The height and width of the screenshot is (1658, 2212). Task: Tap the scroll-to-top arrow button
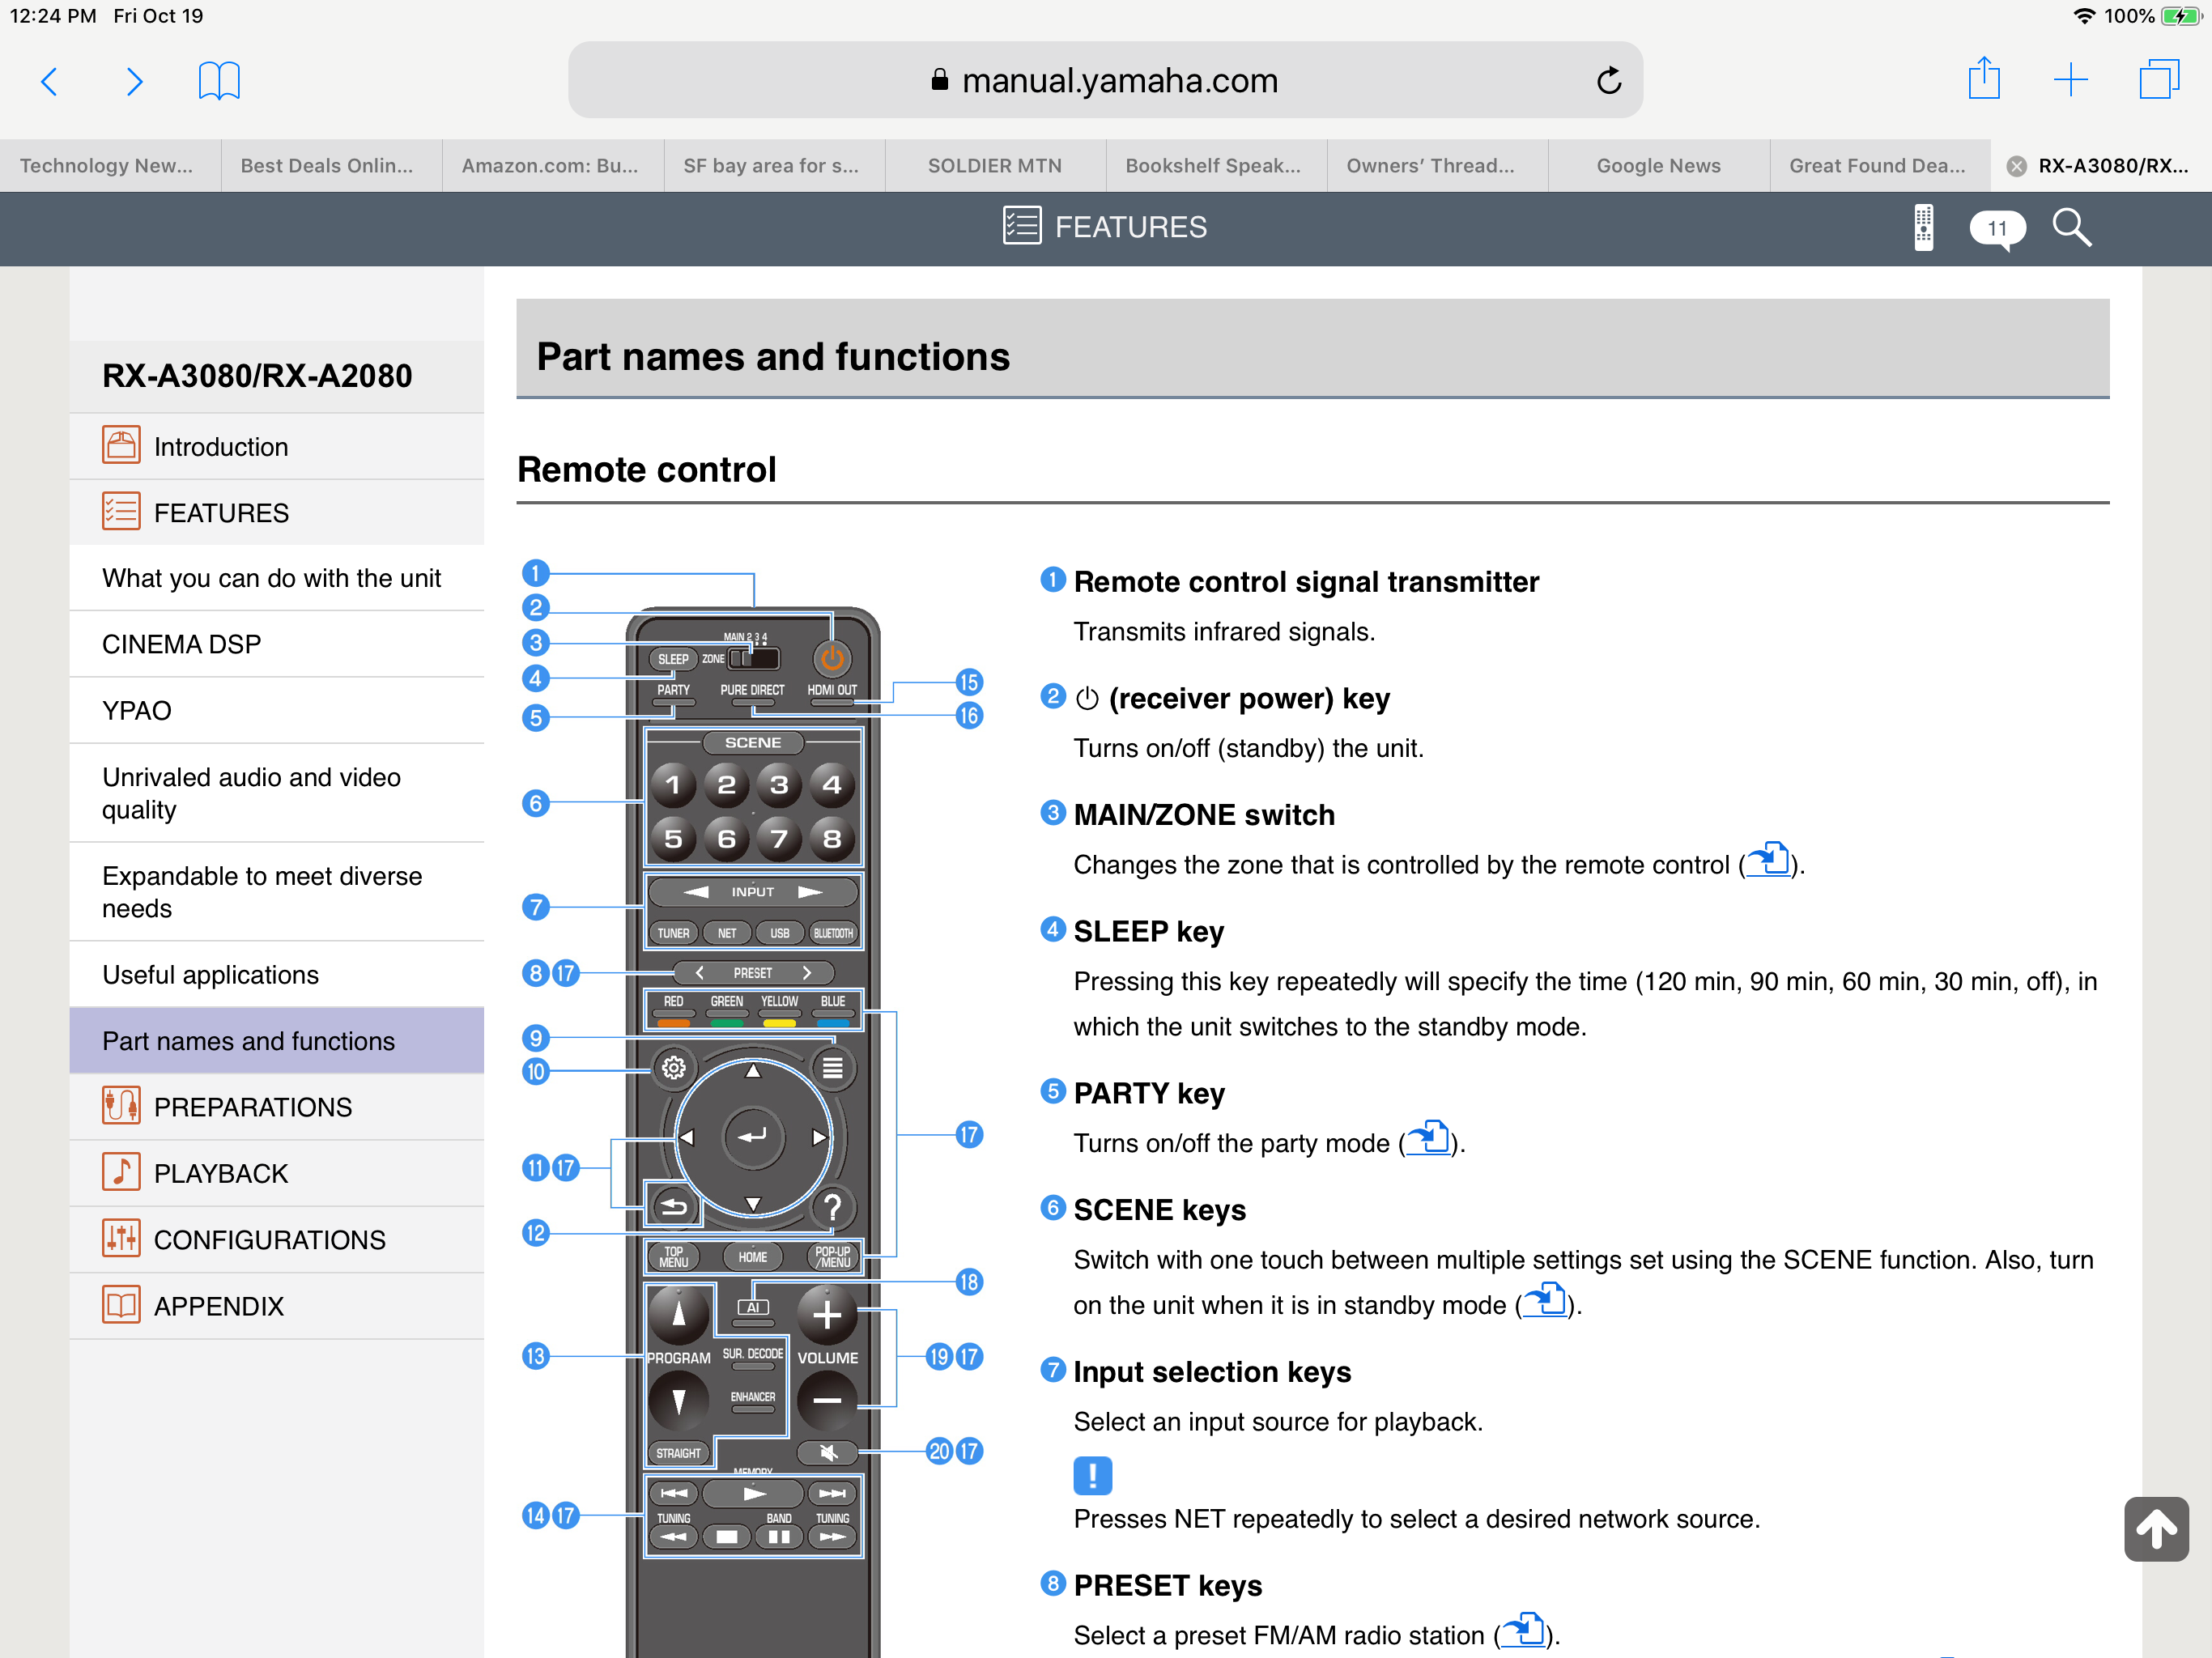tap(2155, 1528)
